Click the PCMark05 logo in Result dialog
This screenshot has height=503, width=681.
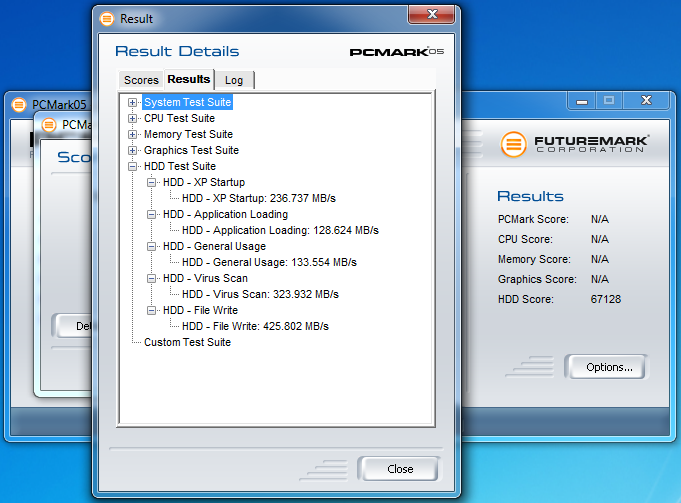pyautogui.click(x=397, y=52)
